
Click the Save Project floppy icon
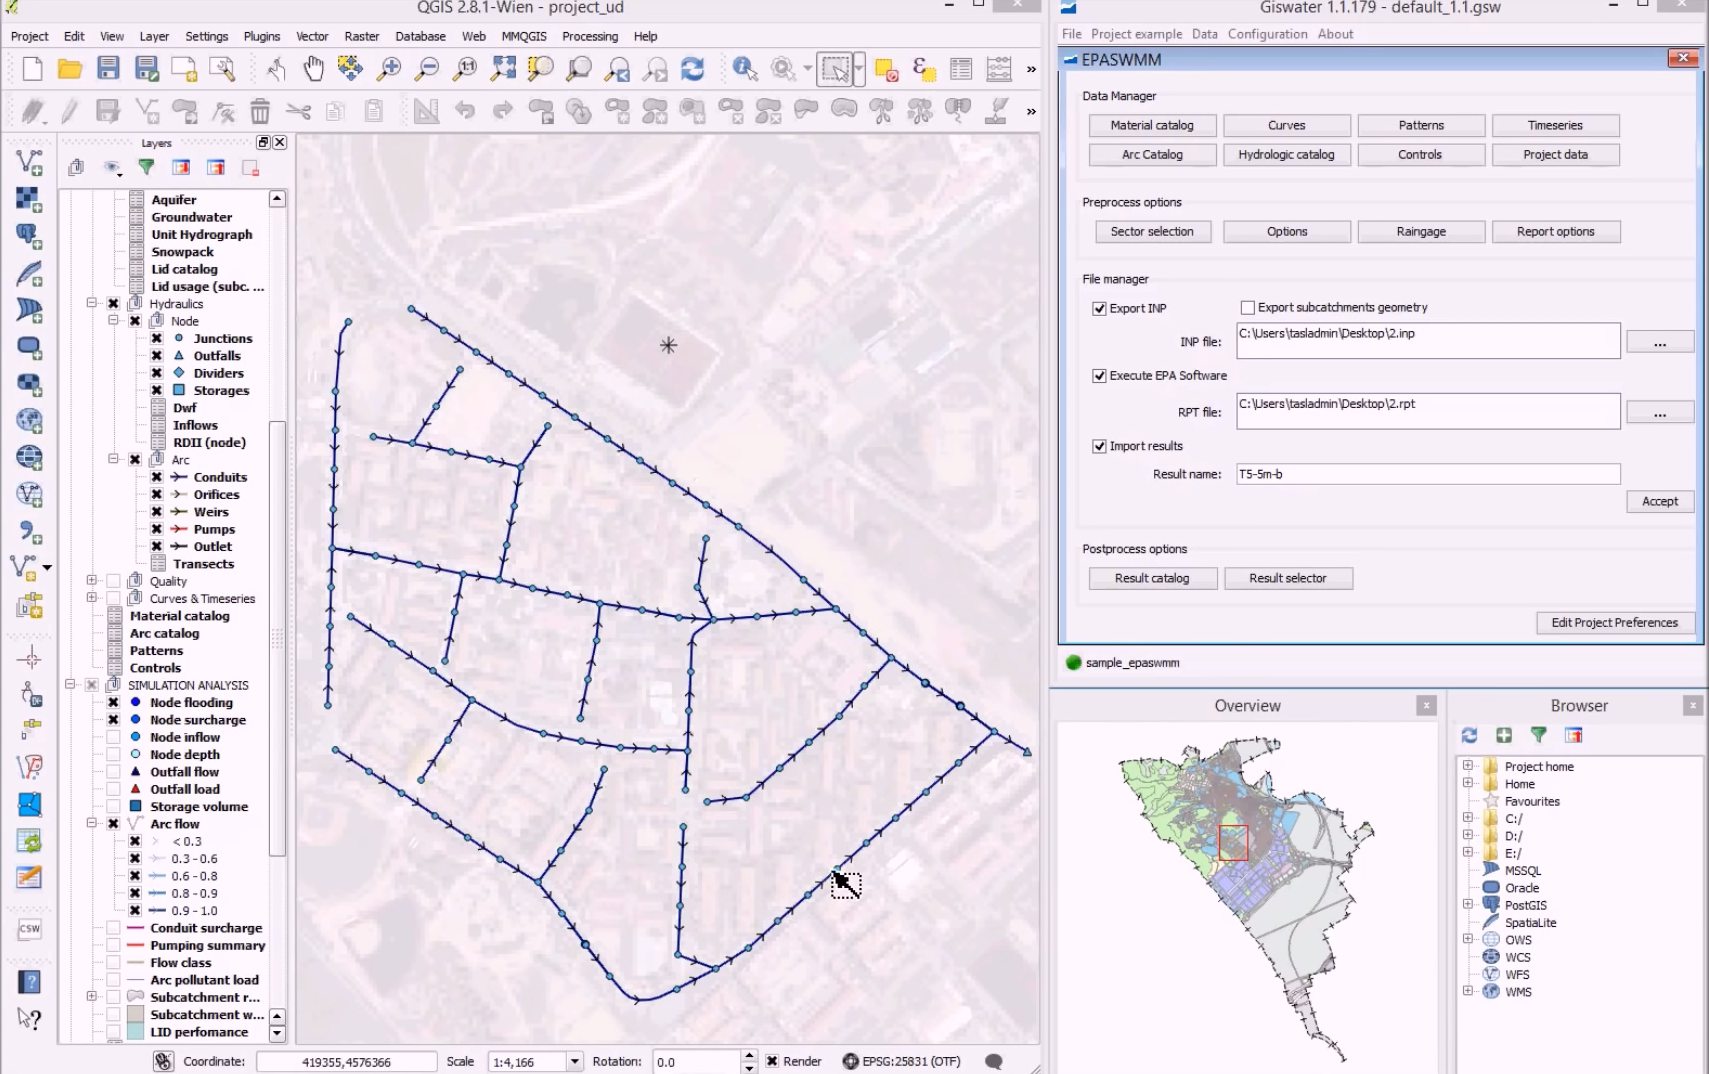coord(108,69)
